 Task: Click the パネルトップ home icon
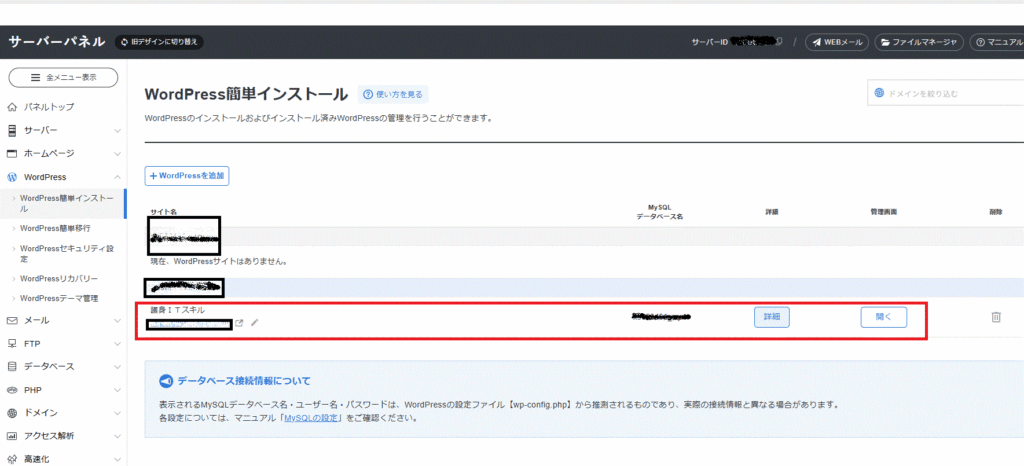tap(12, 107)
